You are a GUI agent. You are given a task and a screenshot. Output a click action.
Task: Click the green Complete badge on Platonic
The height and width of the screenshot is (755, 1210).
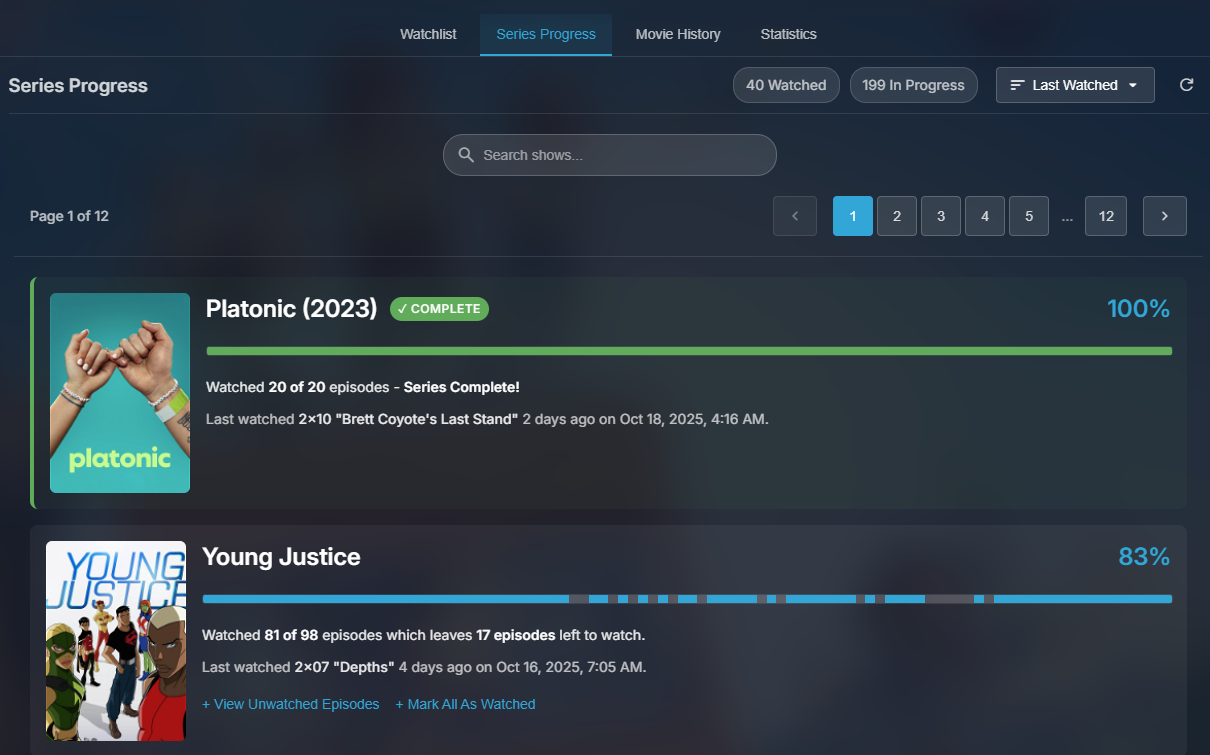point(439,309)
